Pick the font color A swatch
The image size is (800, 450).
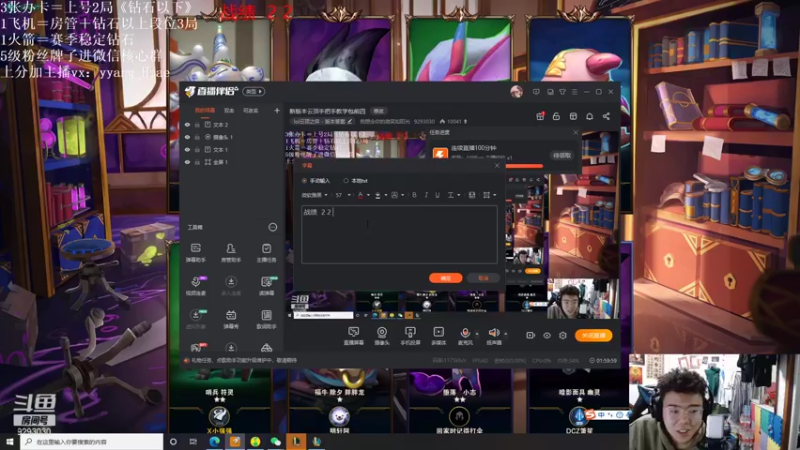click(361, 195)
